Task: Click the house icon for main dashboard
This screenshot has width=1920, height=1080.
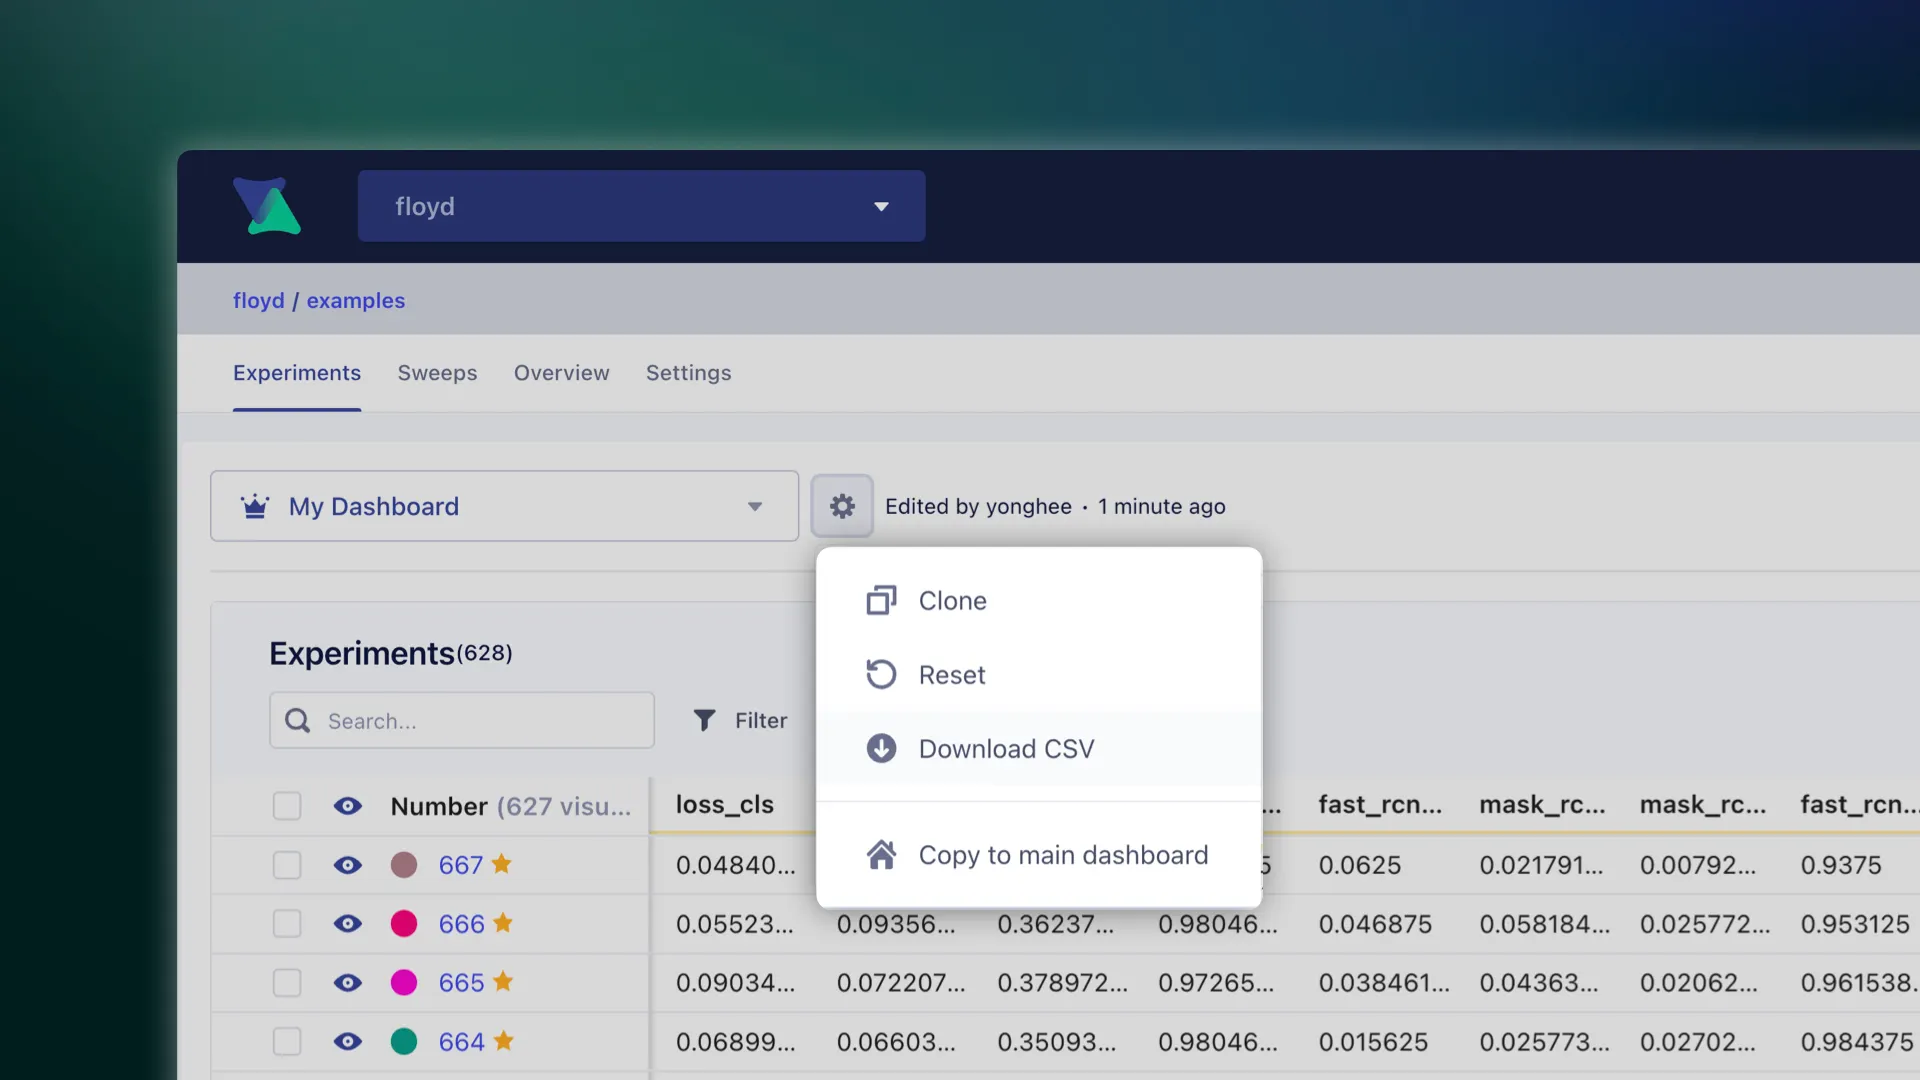Action: click(x=881, y=855)
